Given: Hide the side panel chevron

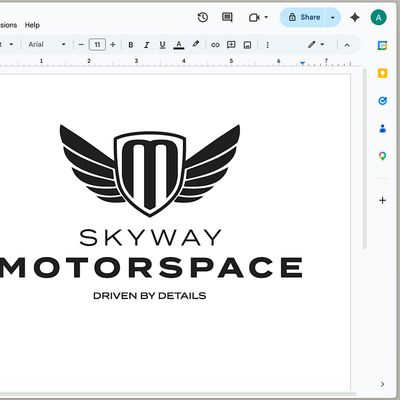Looking at the screenshot, I should [382, 384].
